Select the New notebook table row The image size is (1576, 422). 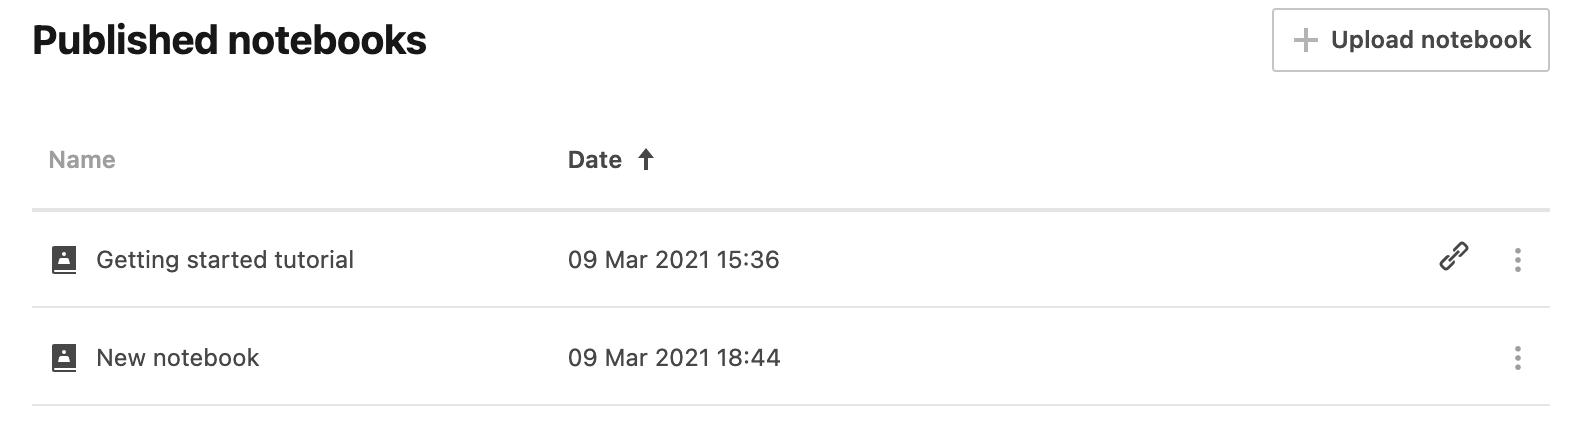click(1000, 358)
